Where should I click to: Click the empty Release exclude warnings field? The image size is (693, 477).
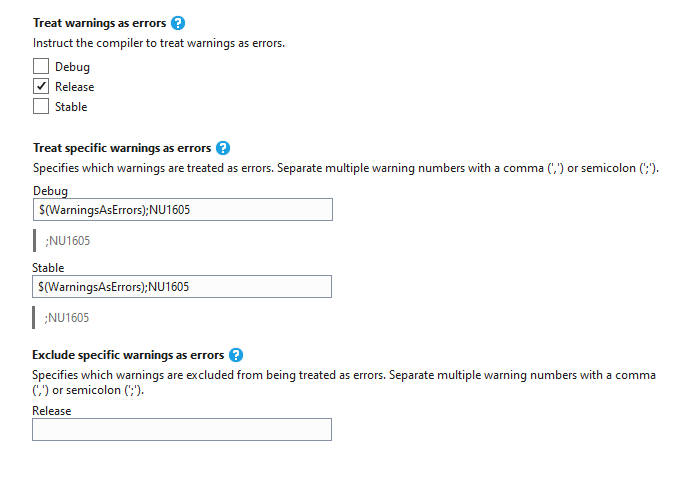[182, 429]
